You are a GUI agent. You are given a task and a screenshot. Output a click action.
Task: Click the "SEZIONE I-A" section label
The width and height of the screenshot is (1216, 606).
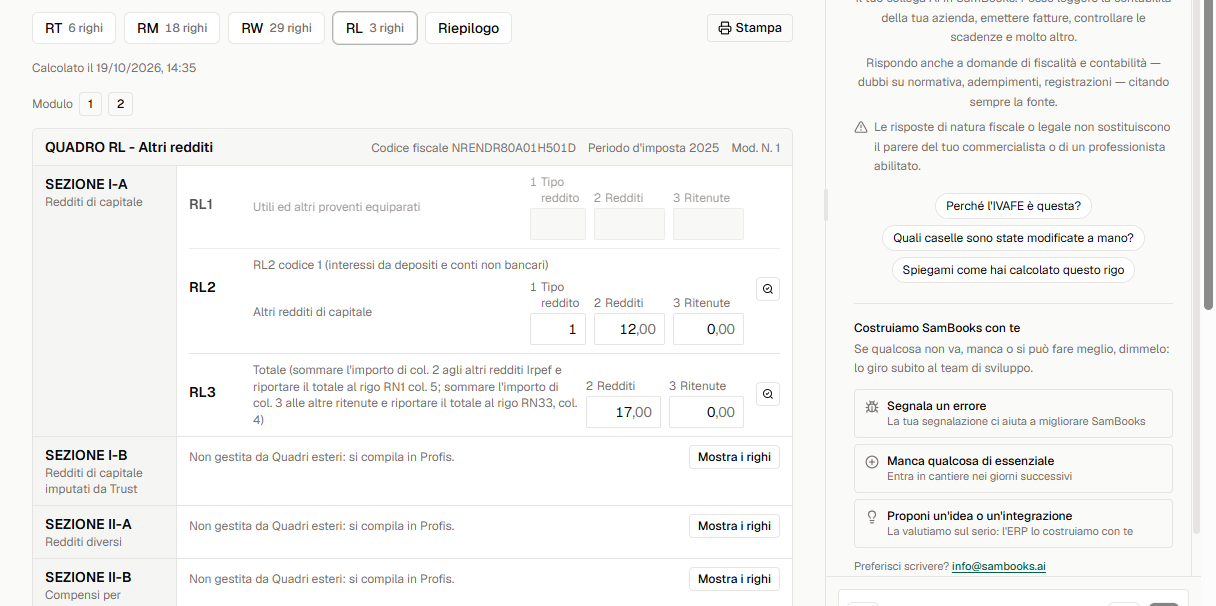(86, 184)
